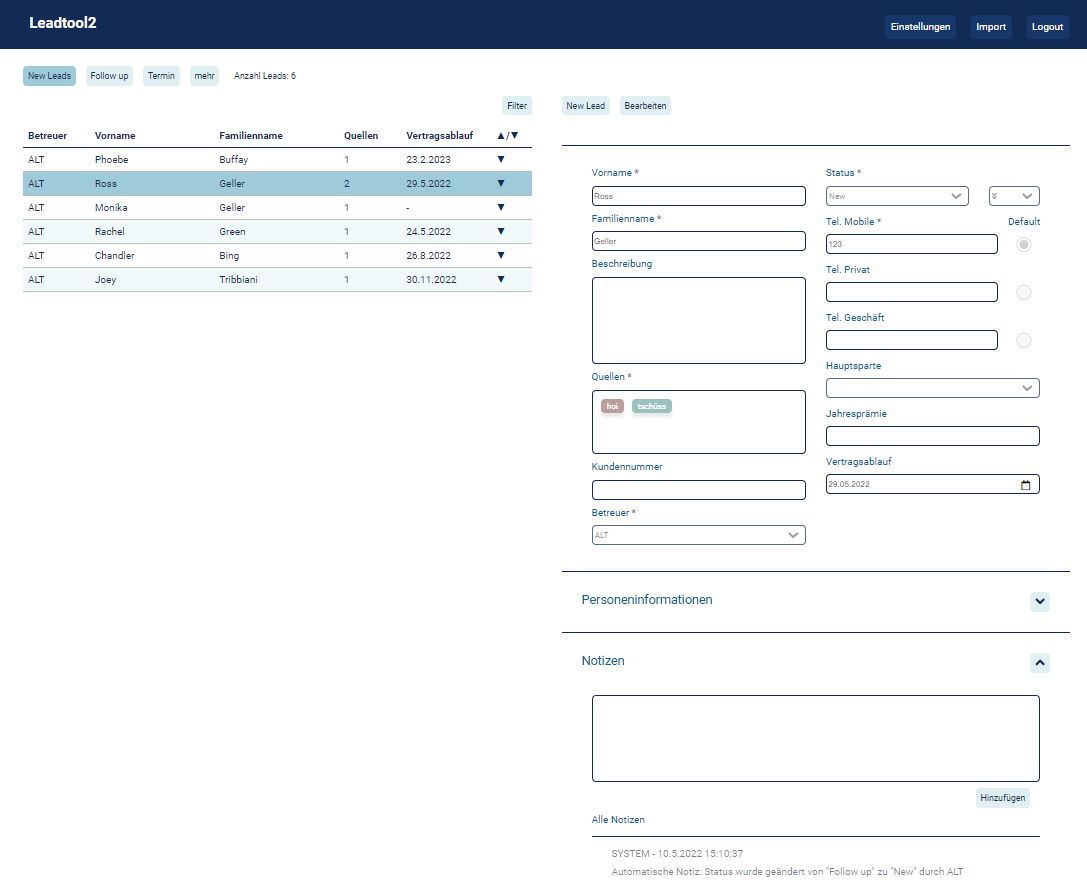The width and height of the screenshot is (1087, 883).
Task: Select Tel. Privat as default number
Action: 1023,292
